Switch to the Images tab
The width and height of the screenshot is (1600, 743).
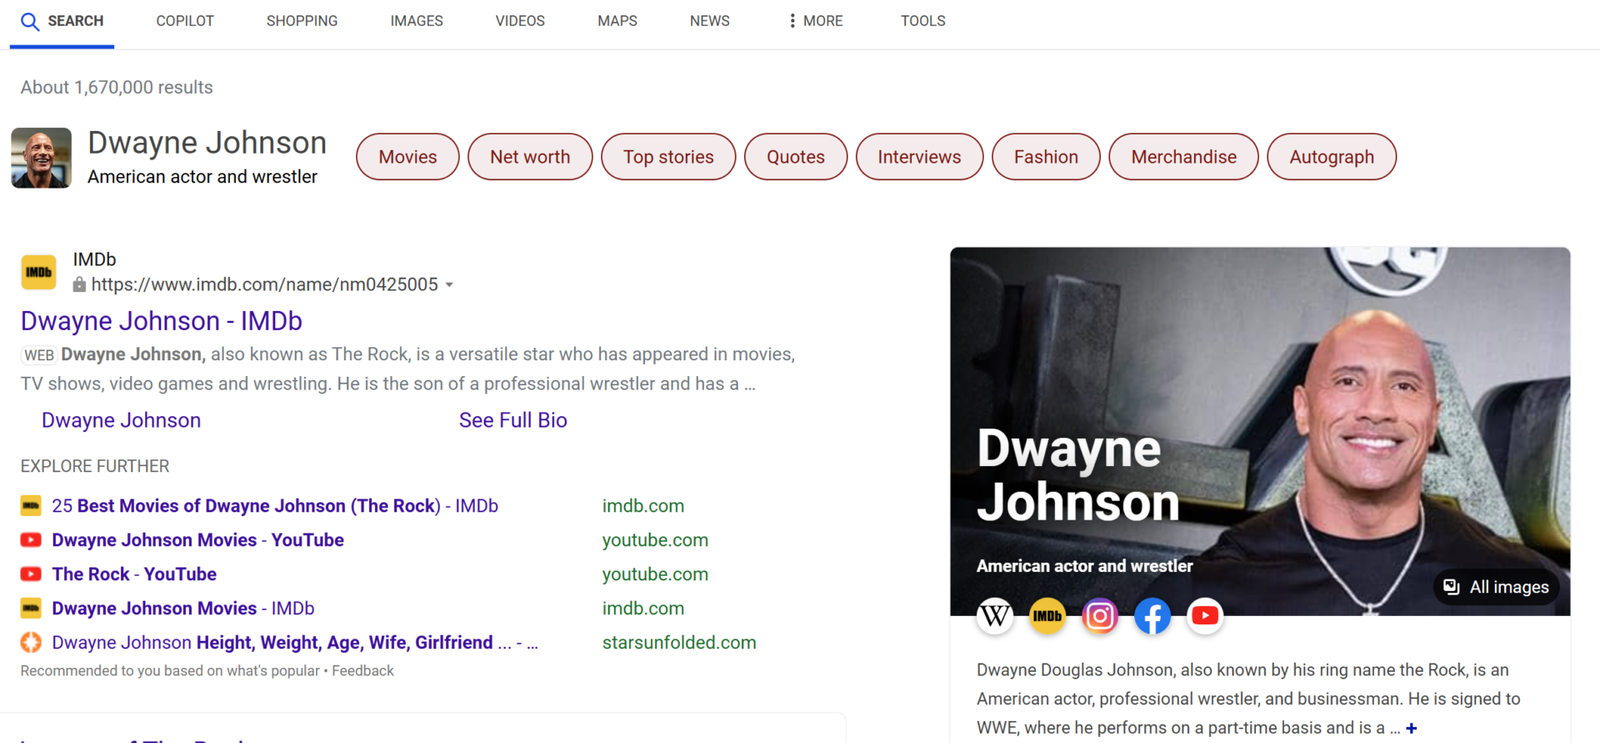pos(416,21)
